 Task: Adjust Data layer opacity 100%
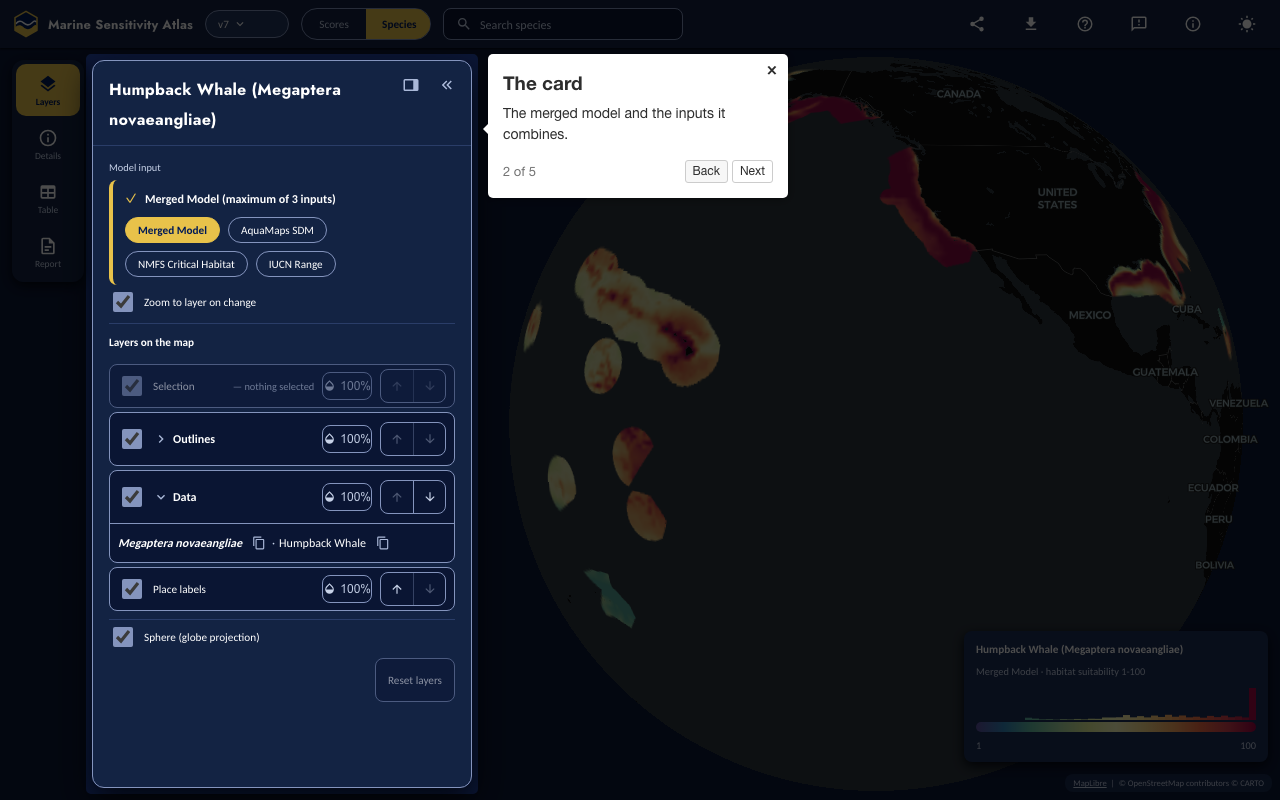(347, 497)
